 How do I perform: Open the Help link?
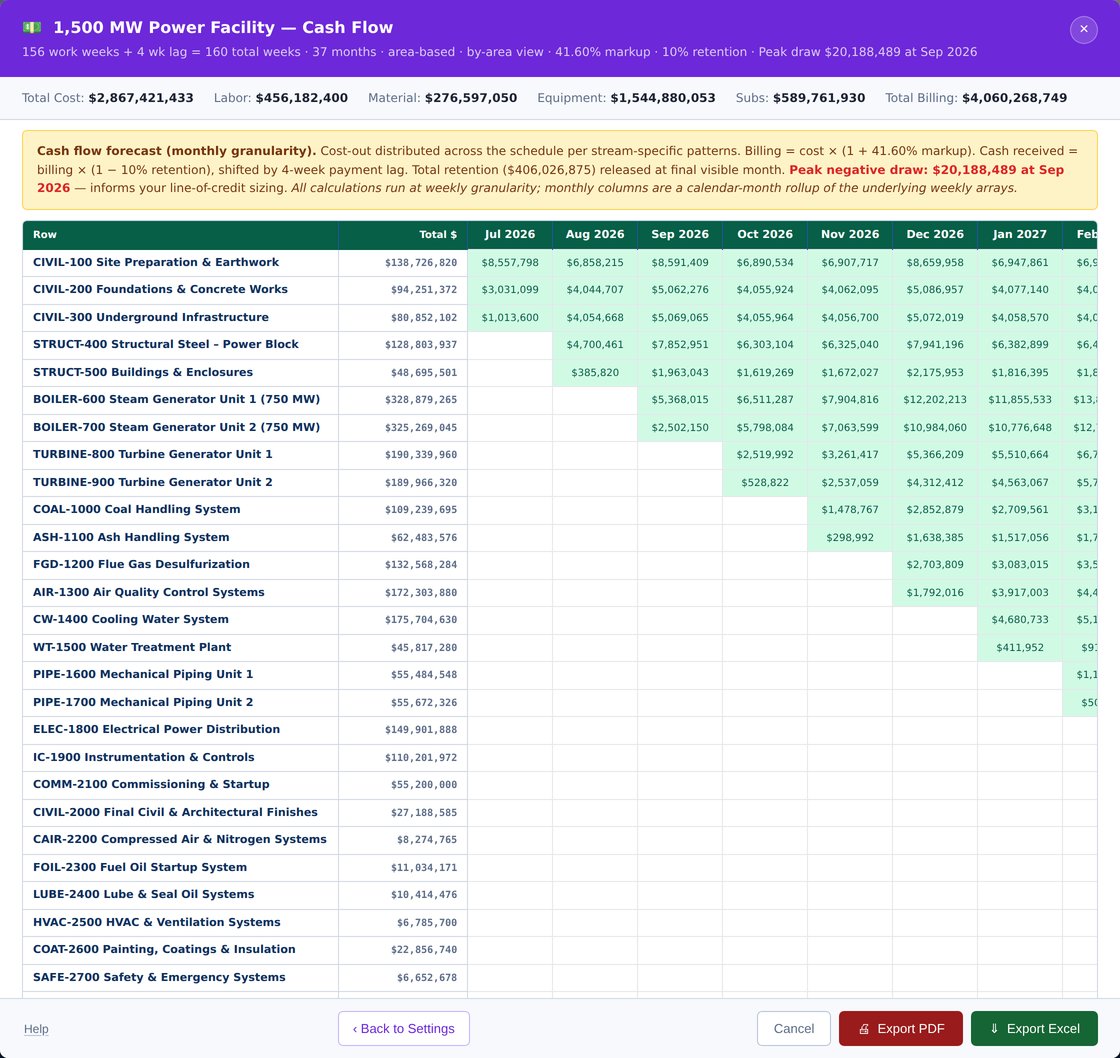[x=36, y=1029]
